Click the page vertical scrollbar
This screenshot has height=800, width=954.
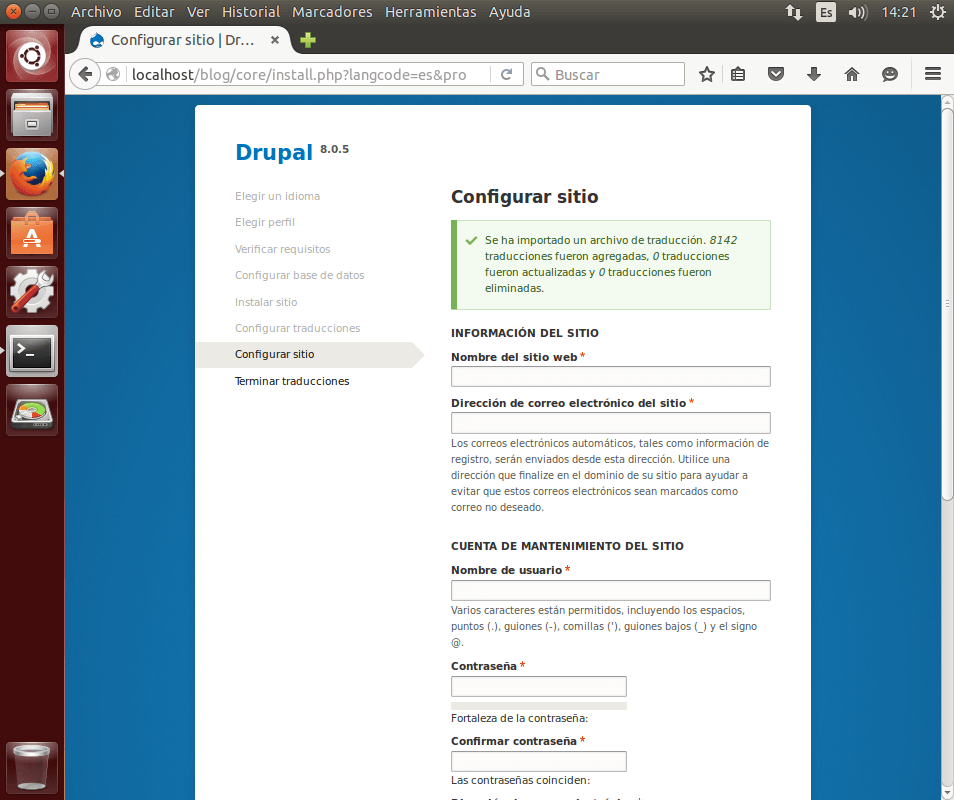[947, 304]
